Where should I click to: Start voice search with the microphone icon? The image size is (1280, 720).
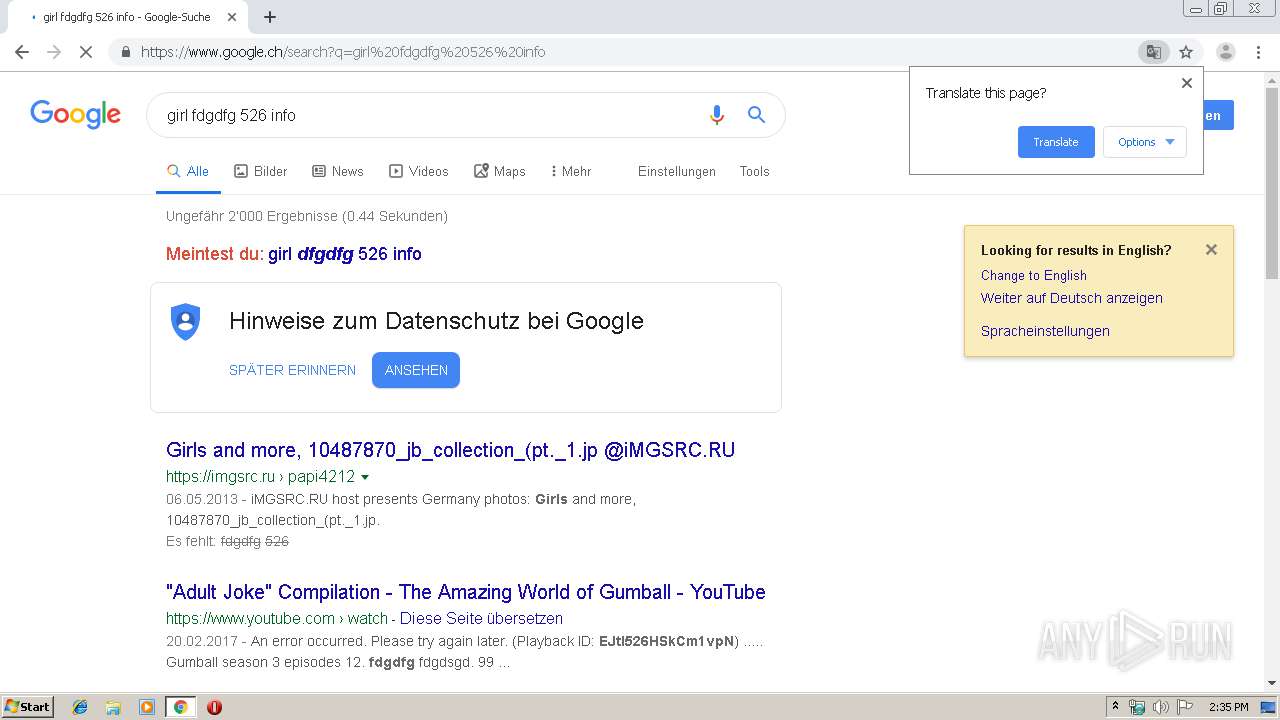tap(716, 115)
